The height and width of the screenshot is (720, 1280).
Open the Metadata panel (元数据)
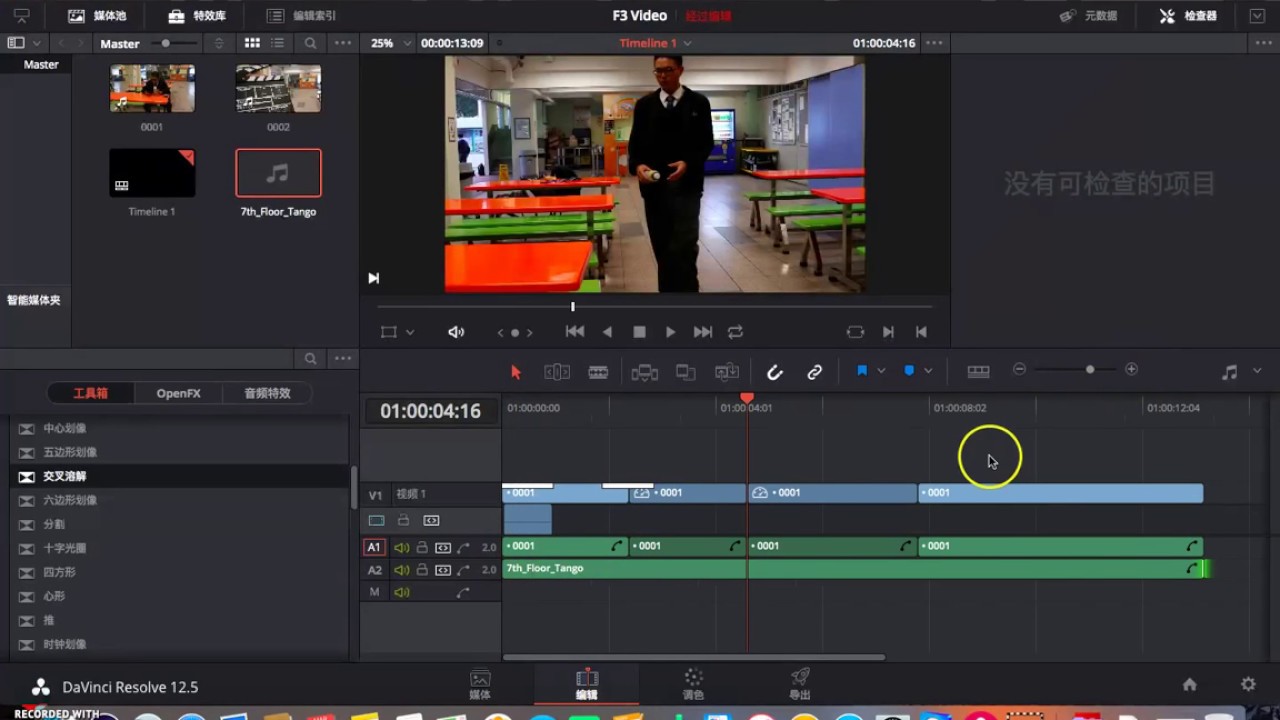point(1089,16)
